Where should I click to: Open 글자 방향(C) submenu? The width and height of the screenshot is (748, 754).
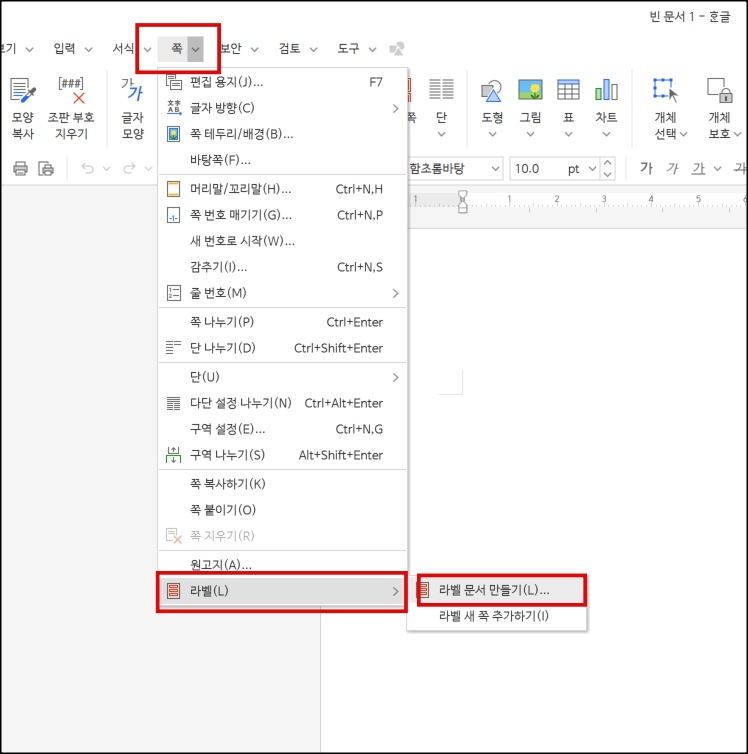pyautogui.click(x=283, y=108)
